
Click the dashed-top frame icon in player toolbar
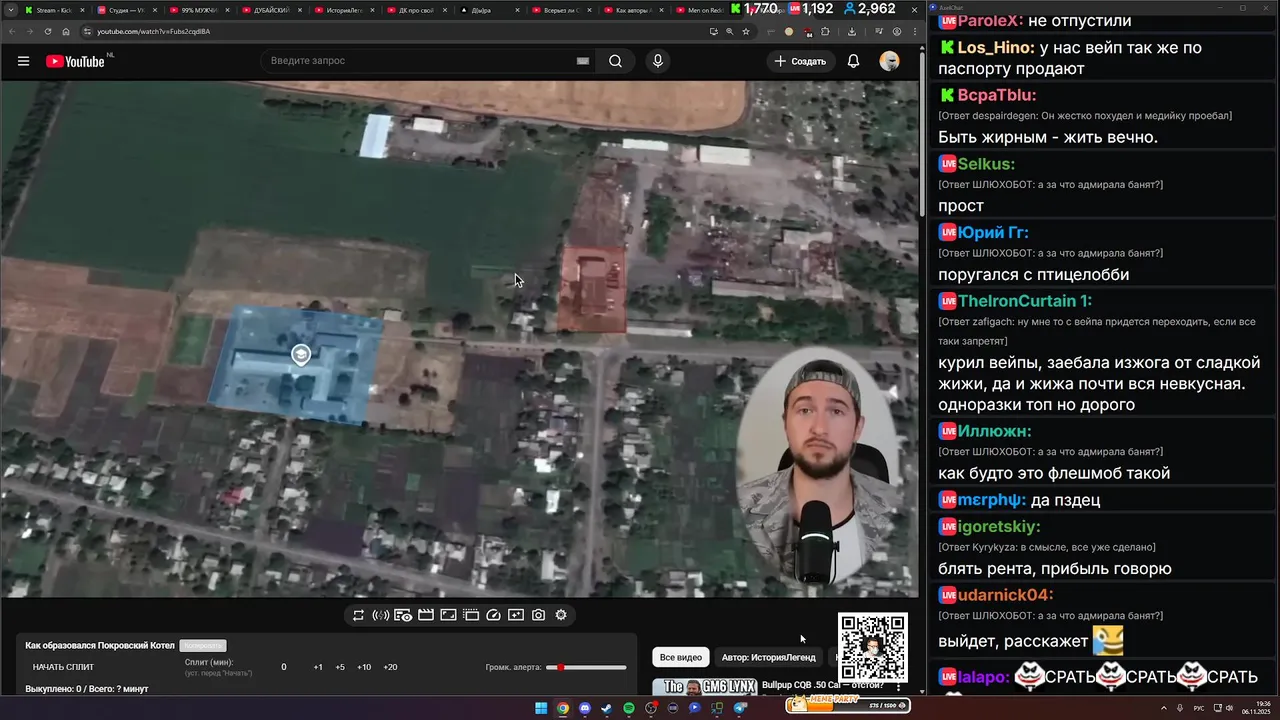(x=471, y=615)
